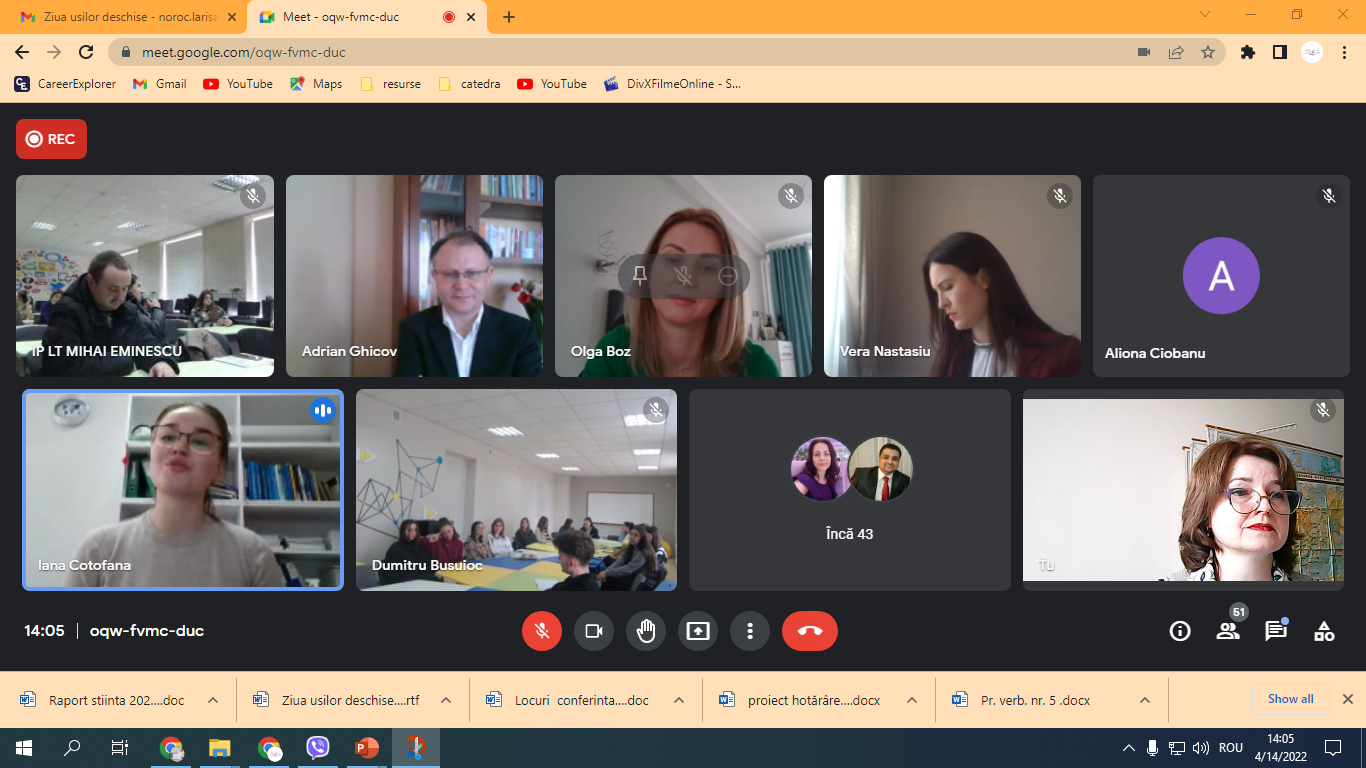This screenshot has height=768, width=1366.
Task: Go back in browser history
Action: click(x=22, y=52)
